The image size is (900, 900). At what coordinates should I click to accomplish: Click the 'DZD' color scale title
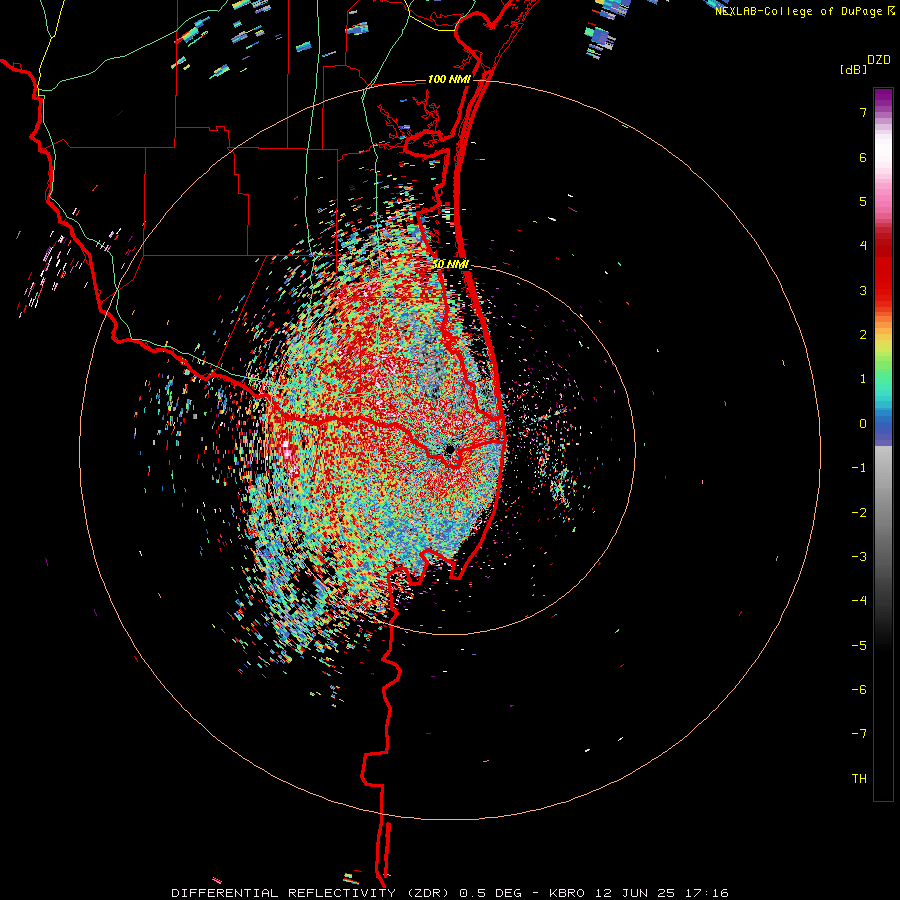pyautogui.click(x=879, y=60)
